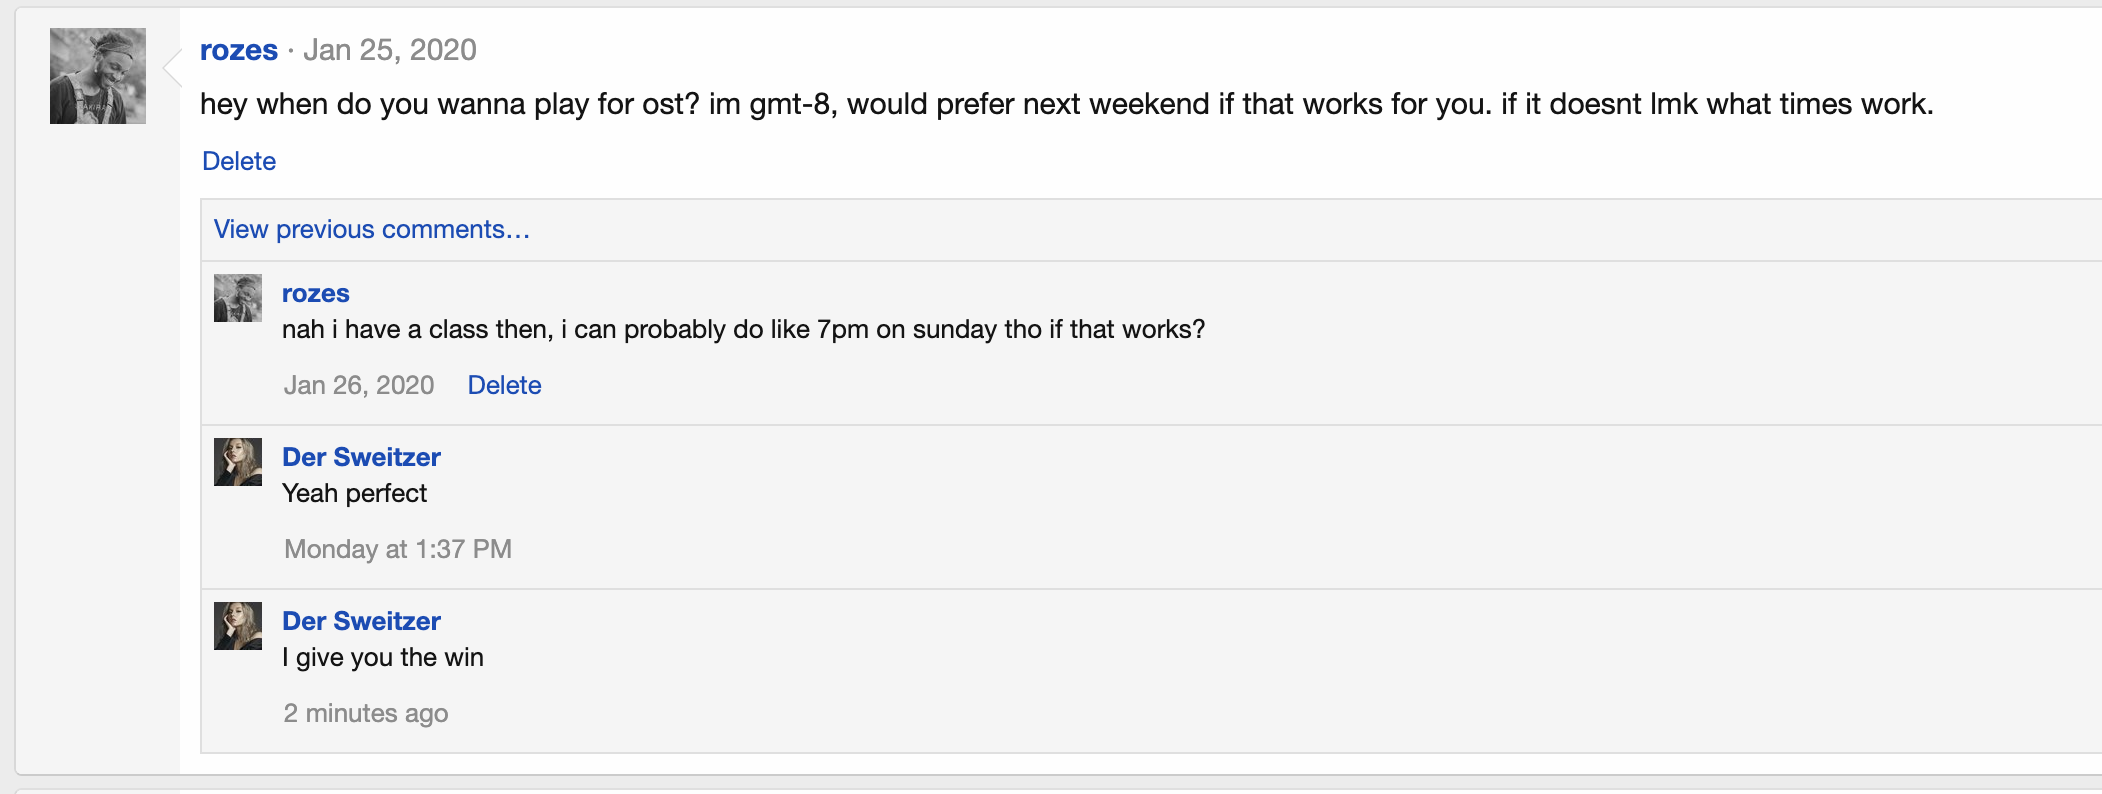Image resolution: width=2102 pixels, height=794 pixels.
Task: Click the rozes username on the main post
Action: [x=238, y=50]
